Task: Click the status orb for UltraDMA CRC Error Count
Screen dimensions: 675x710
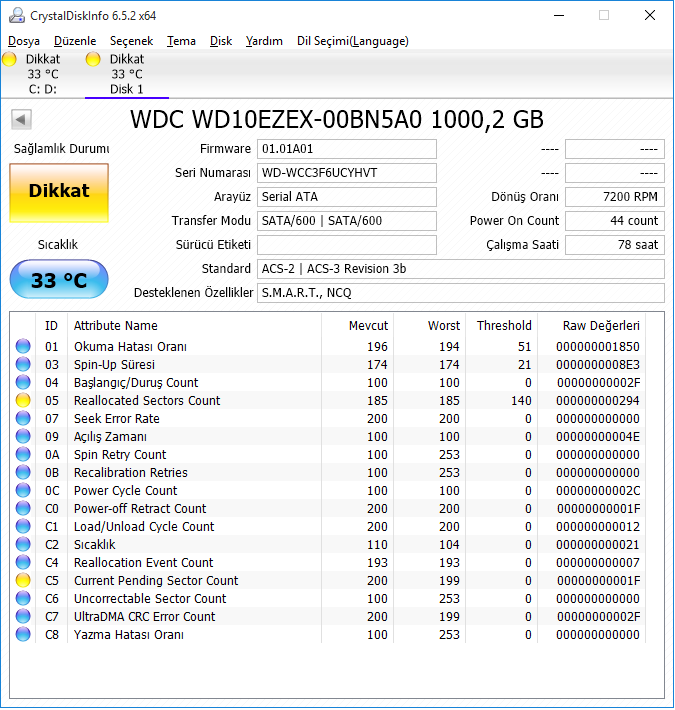Action: pos(23,617)
